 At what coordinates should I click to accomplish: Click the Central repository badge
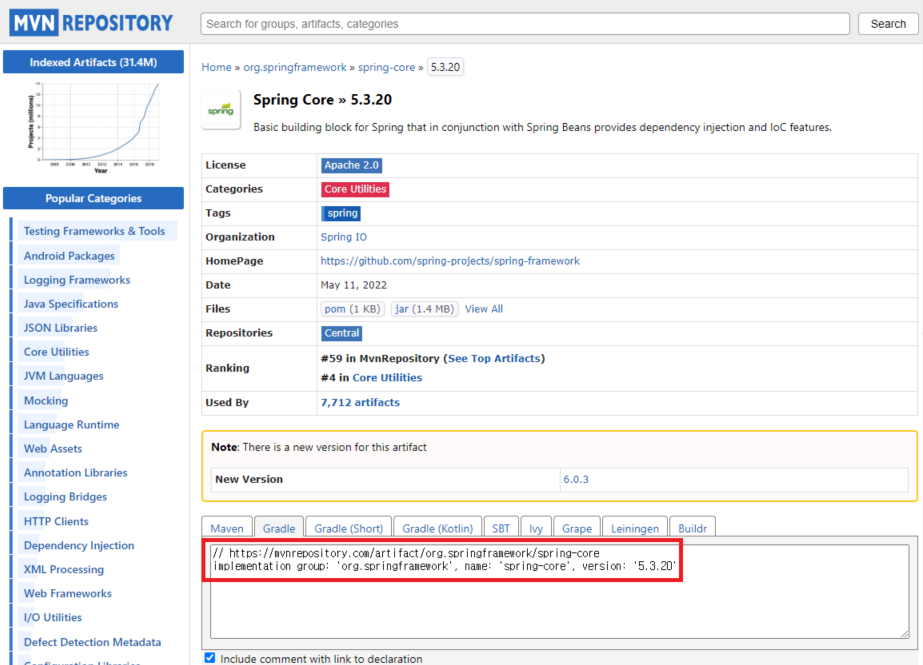[x=341, y=333]
